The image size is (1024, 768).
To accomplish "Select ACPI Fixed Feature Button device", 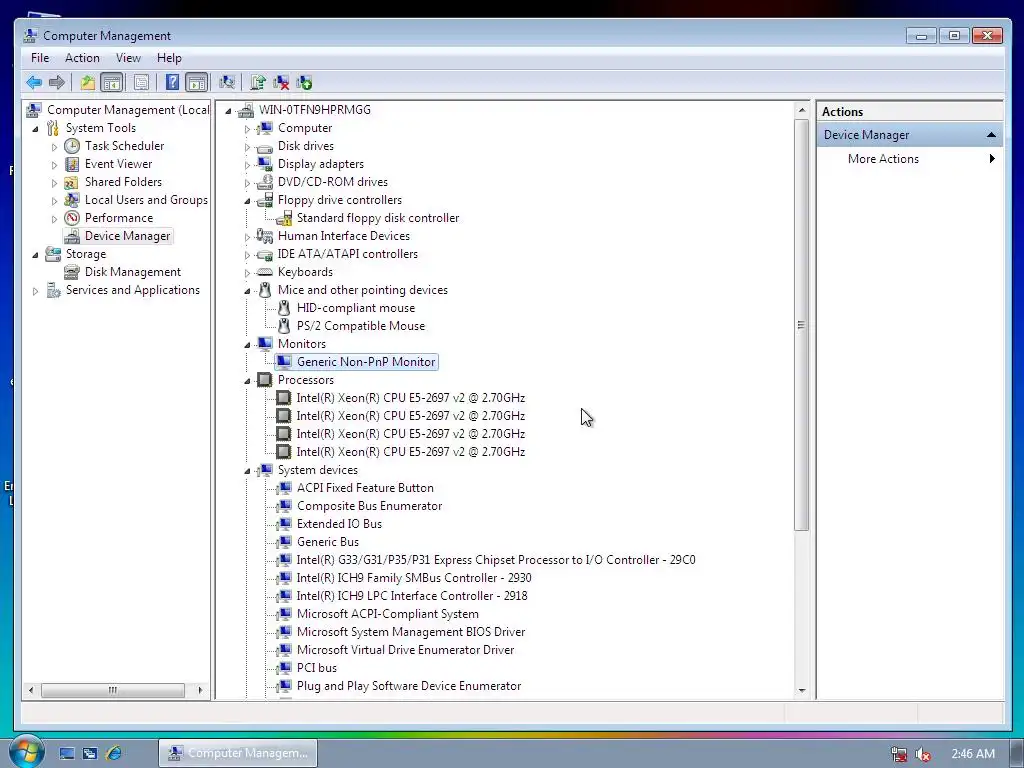I will 365,488.
